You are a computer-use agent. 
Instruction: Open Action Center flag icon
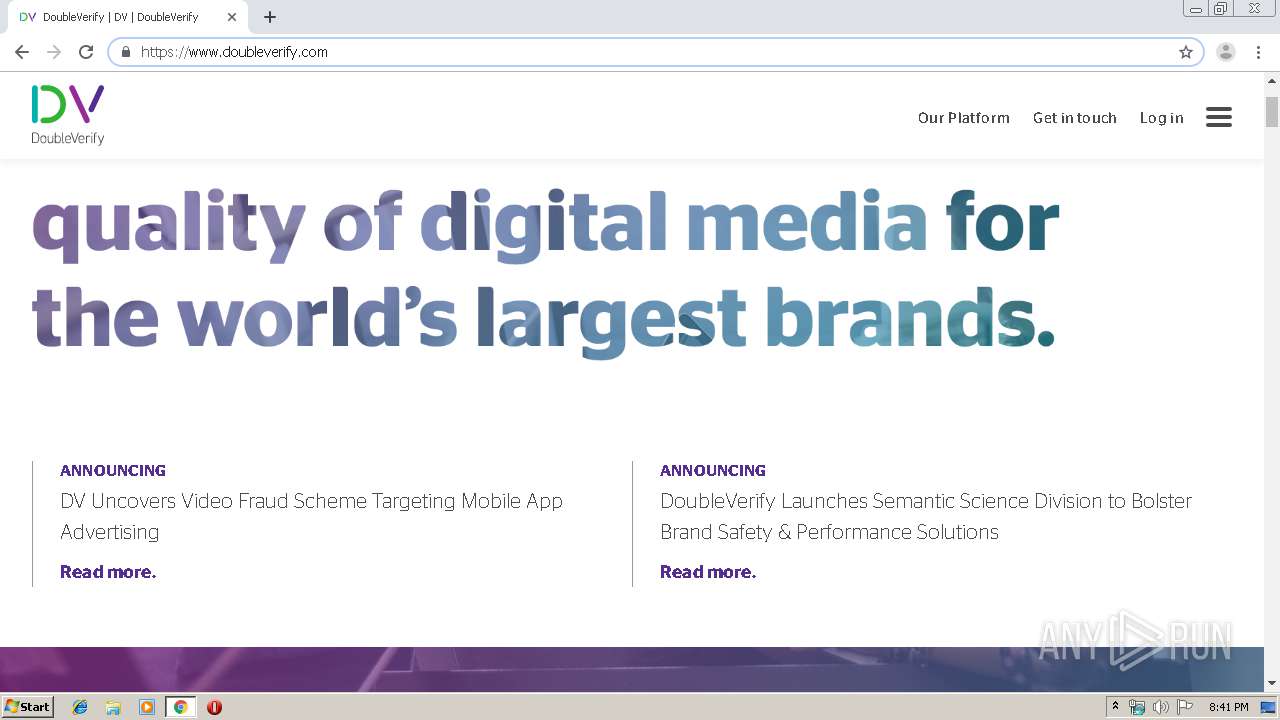pyautogui.click(x=1185, y=707)
